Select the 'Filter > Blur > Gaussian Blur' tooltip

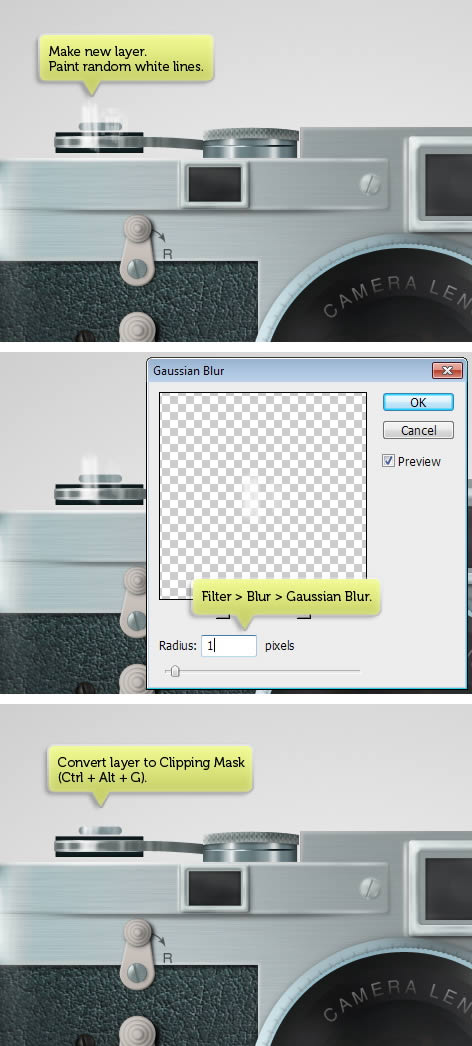286,597
